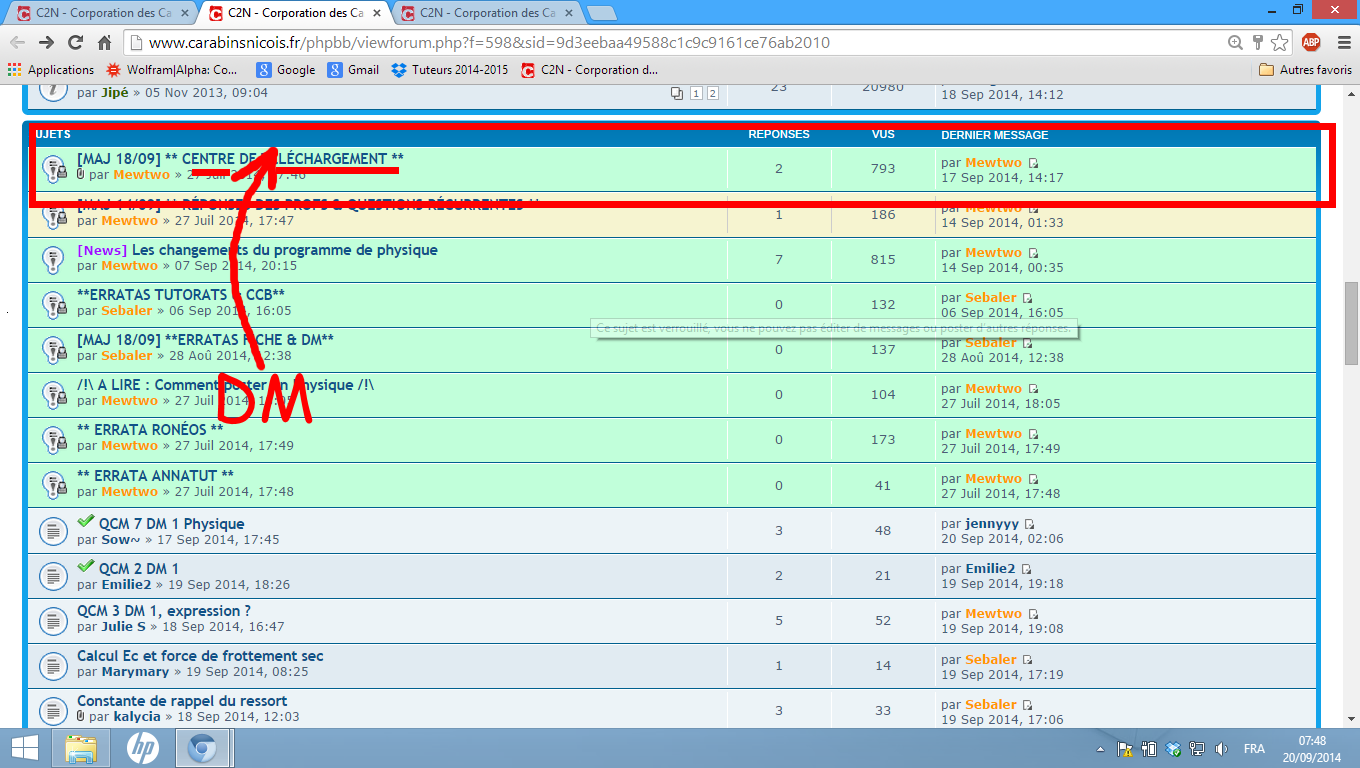Open the Wolfram|Alpha bookmark
1360x768 pixels.
pyautogui.click(x=171, y=70)
